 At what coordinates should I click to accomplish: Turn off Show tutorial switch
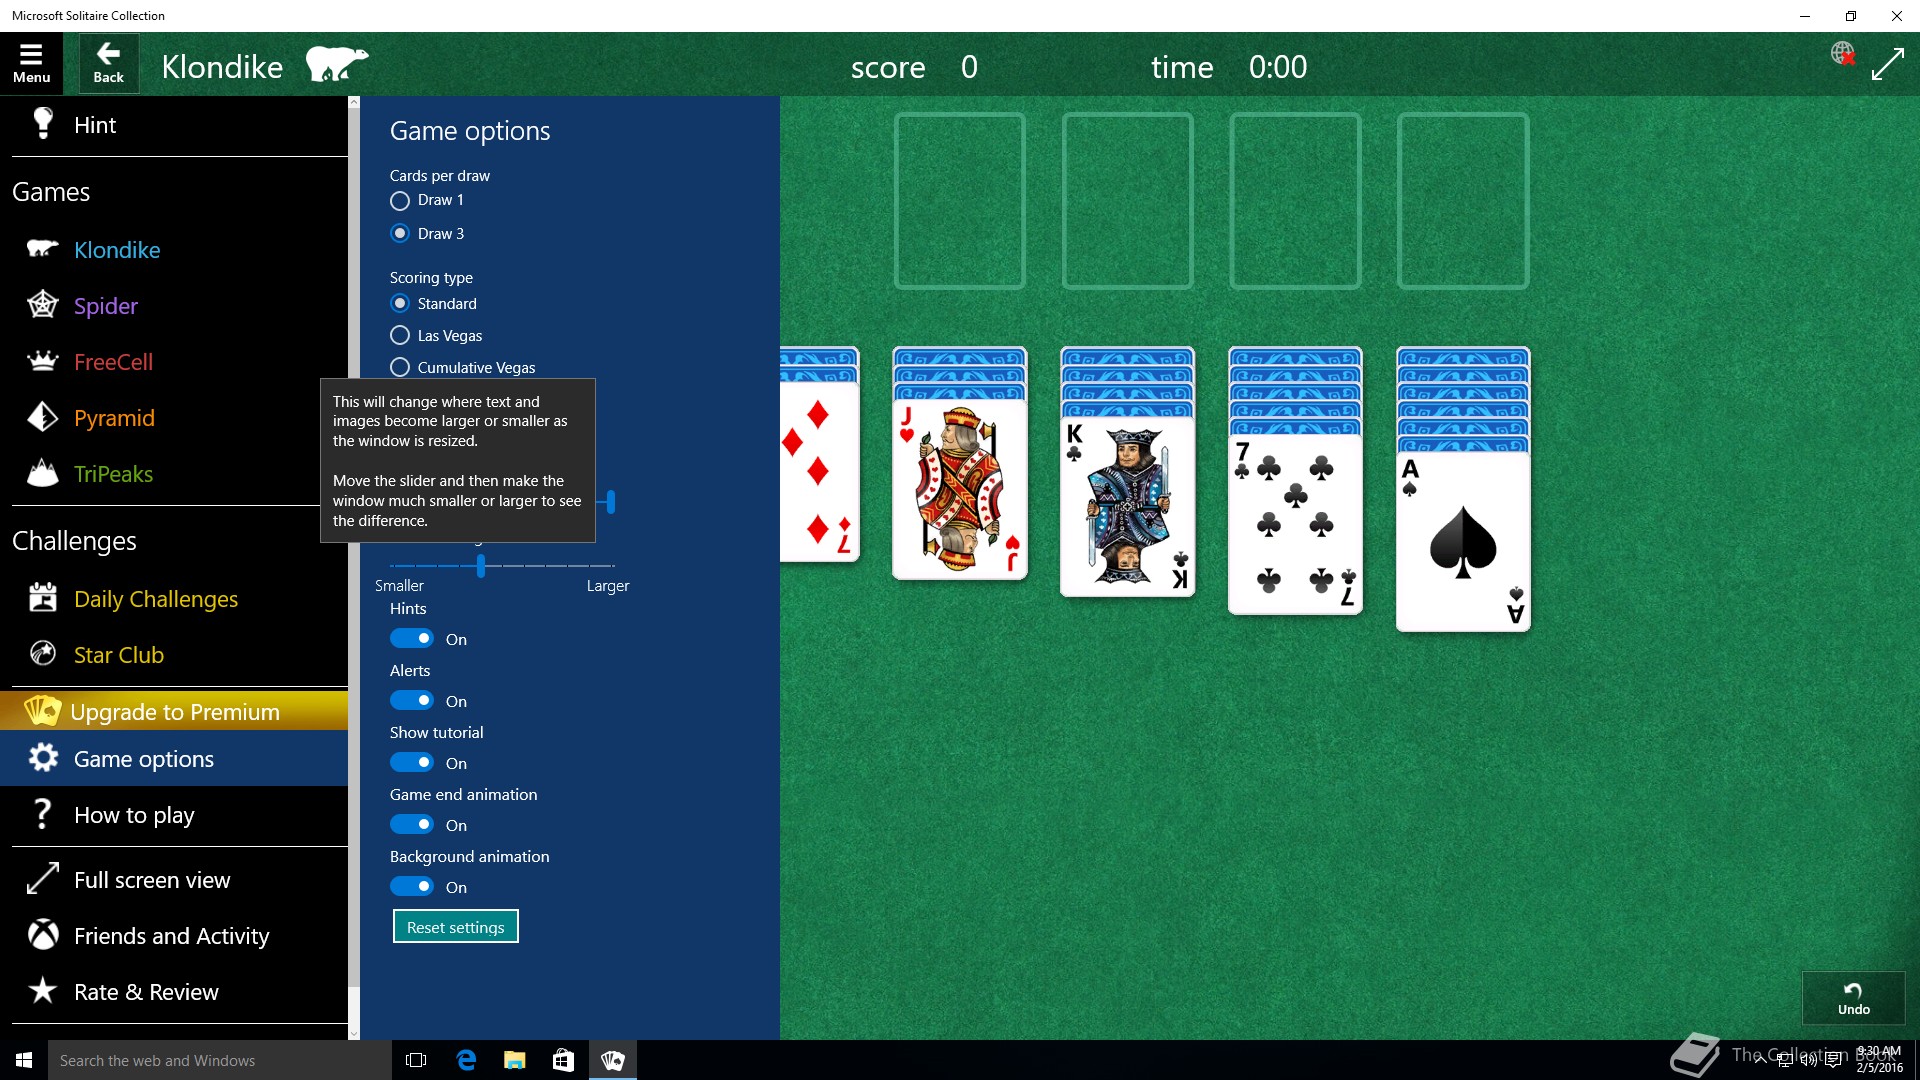(412, 762)
